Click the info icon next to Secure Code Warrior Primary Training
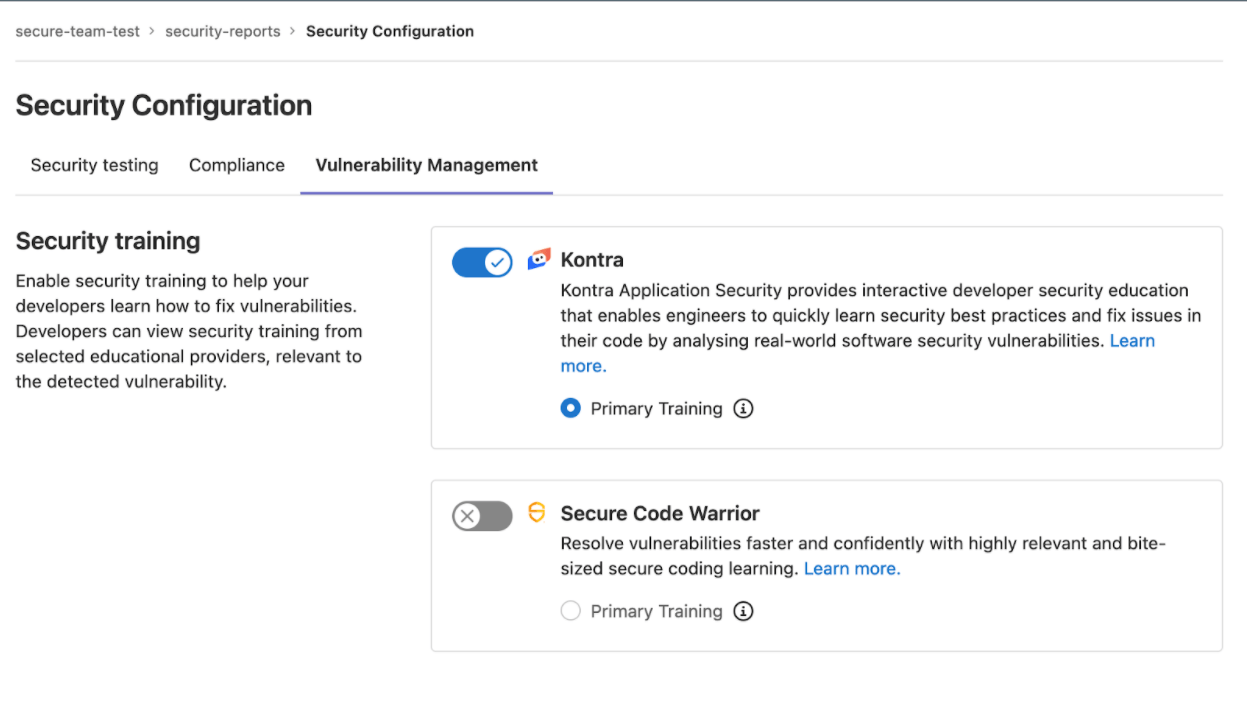Image resolution: width=1250 pixels, height=702 pixels. 743,611
